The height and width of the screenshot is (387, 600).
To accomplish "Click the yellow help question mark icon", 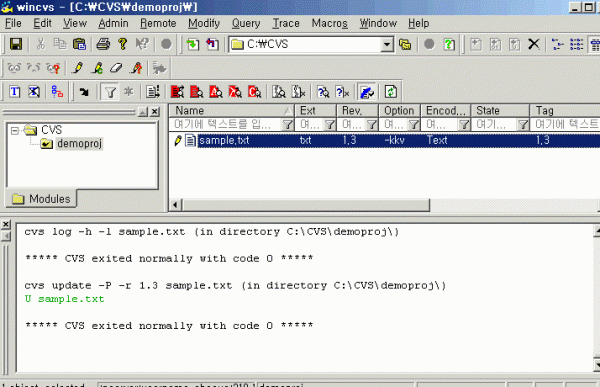I will [122, 44].
